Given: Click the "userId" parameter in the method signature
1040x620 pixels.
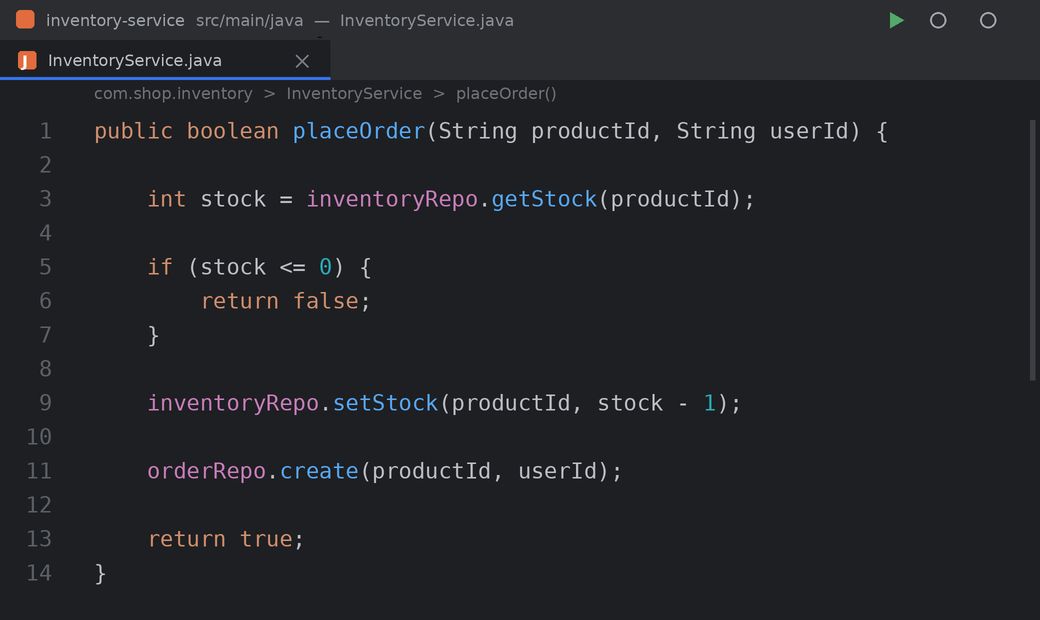Looking at the screenshot, I should [809, 131].
